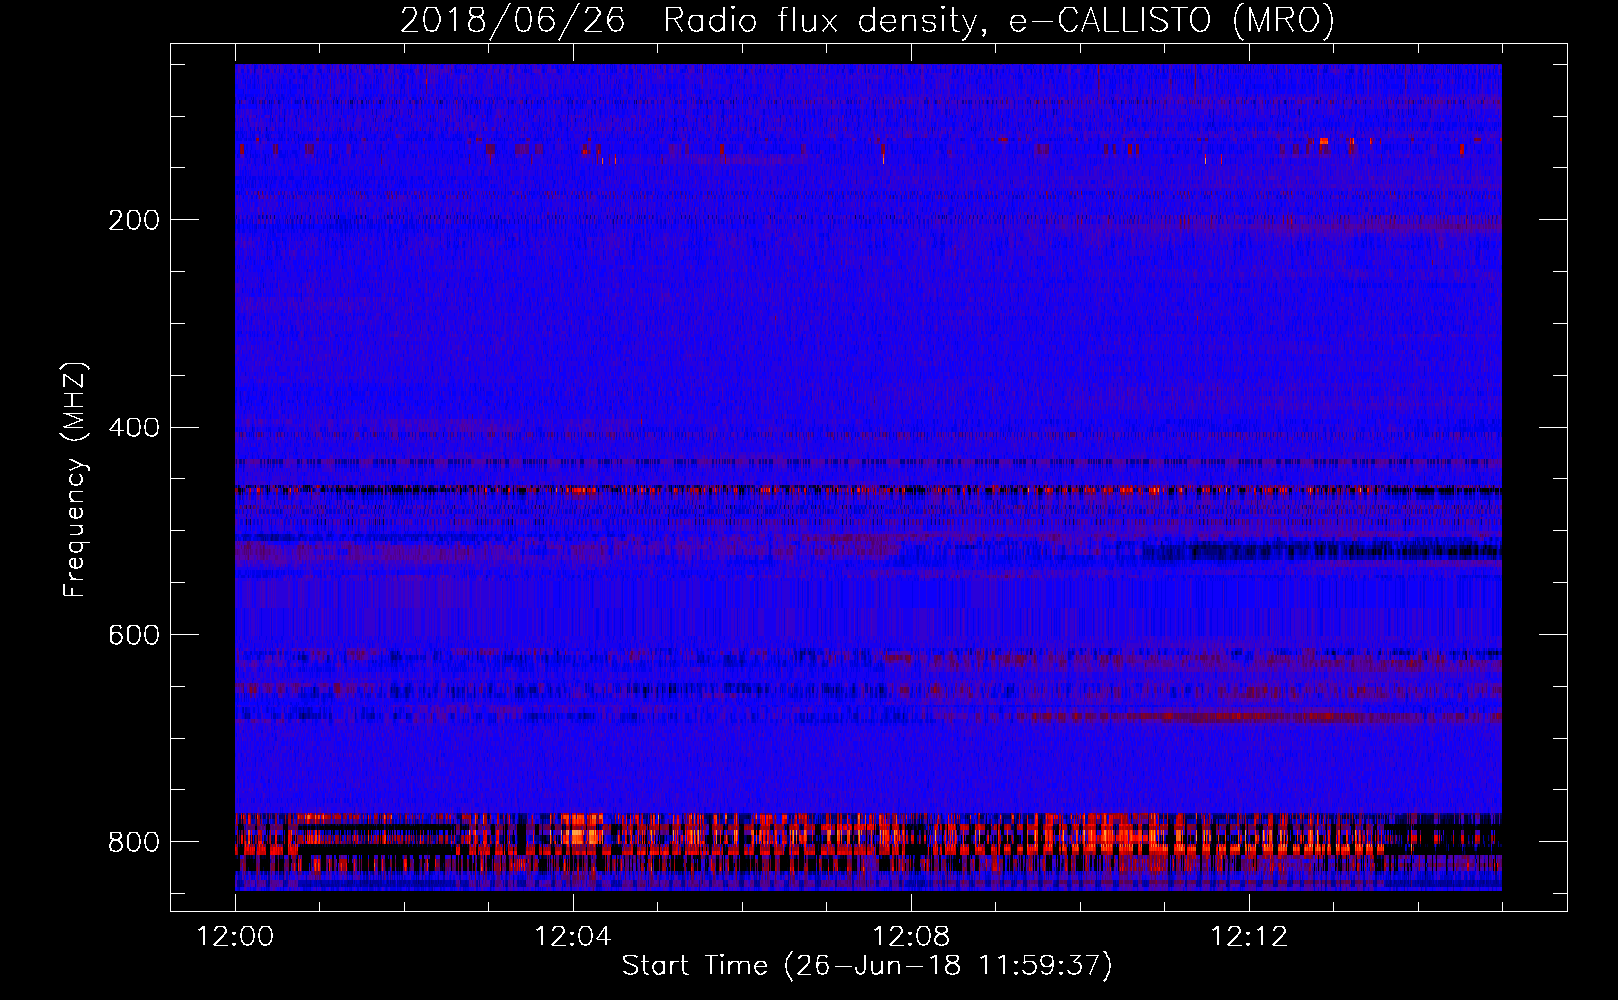Click the 'Start Time (26-Jun-18 11:59:37)' label
This screenshot has width=1618, height=1000.
(867, 966)
